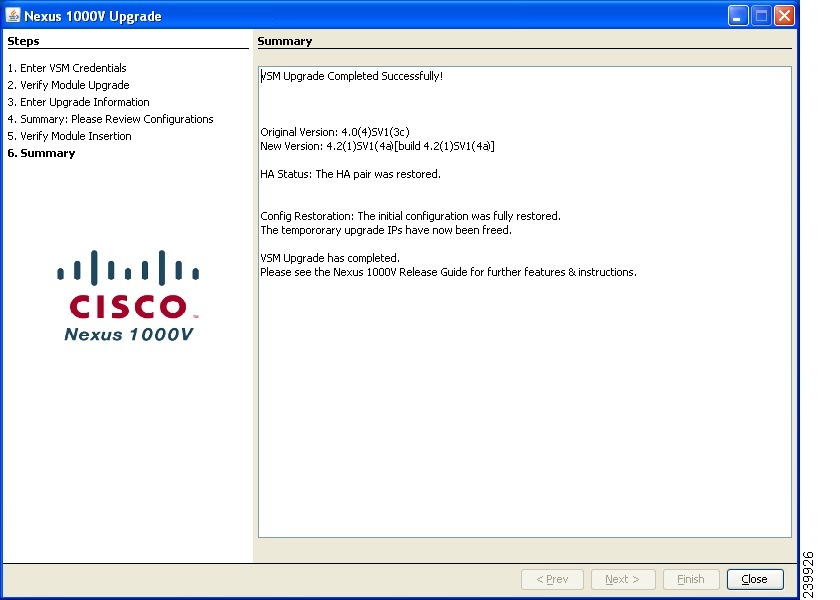Screen dimensions: 840x600
Task: Click the New Version 4.2(1)SV1(4a) line
Action: point(378,146)
